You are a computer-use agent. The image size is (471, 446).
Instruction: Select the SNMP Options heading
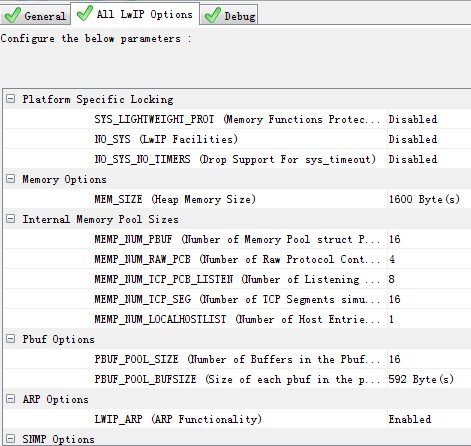[58, 439]
